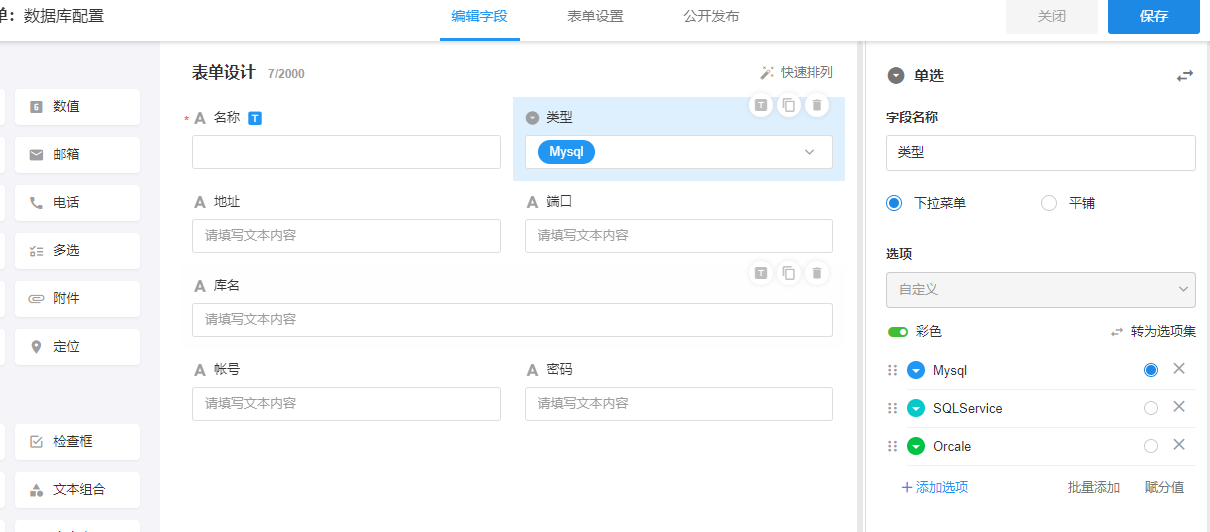Switch to the 表单设置 tab
This screenshot has height=532, width=1210.
click(595, 16)
